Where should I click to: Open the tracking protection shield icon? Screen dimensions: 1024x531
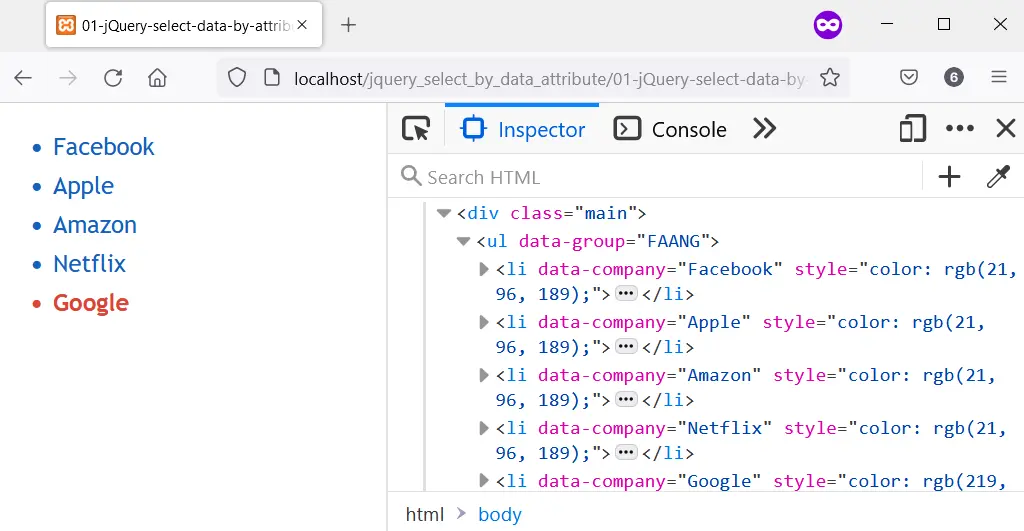click(237, 78)
